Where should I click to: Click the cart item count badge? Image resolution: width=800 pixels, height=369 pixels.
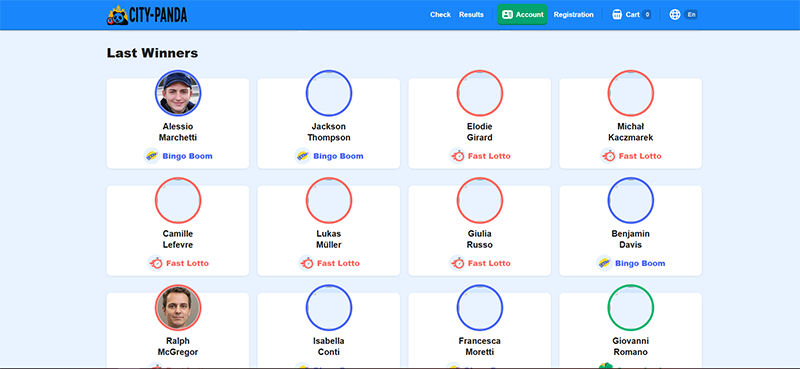(x=647, y=15)
